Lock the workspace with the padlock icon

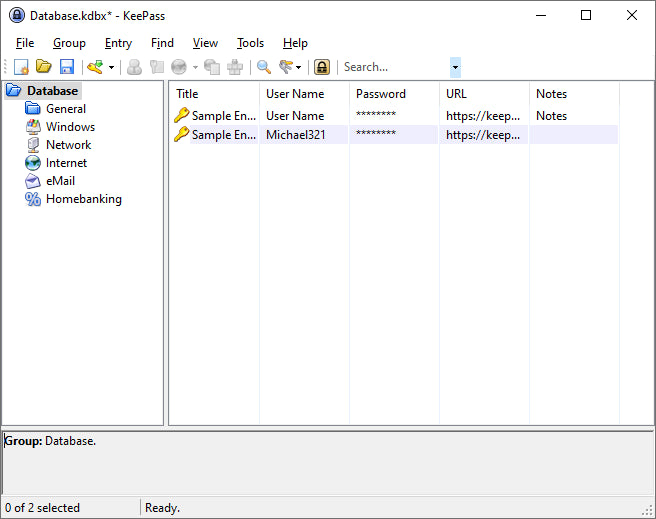[x=322, y=67]
